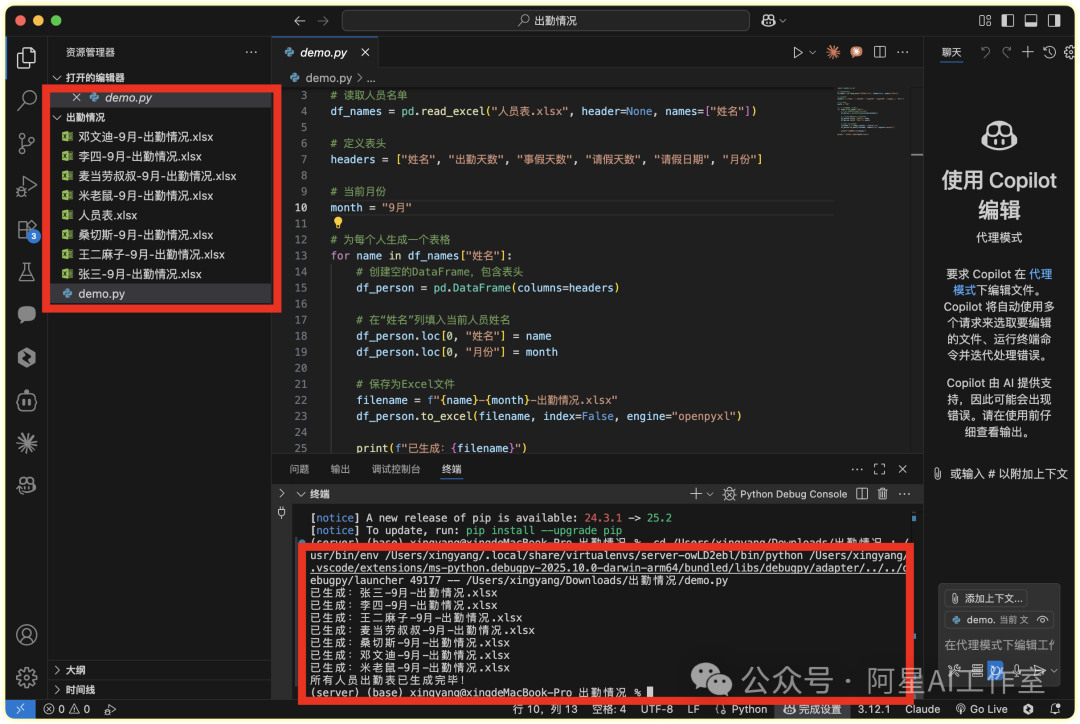
Task: Click the 添加上下文 button in chat
Action: coord(986,598)
